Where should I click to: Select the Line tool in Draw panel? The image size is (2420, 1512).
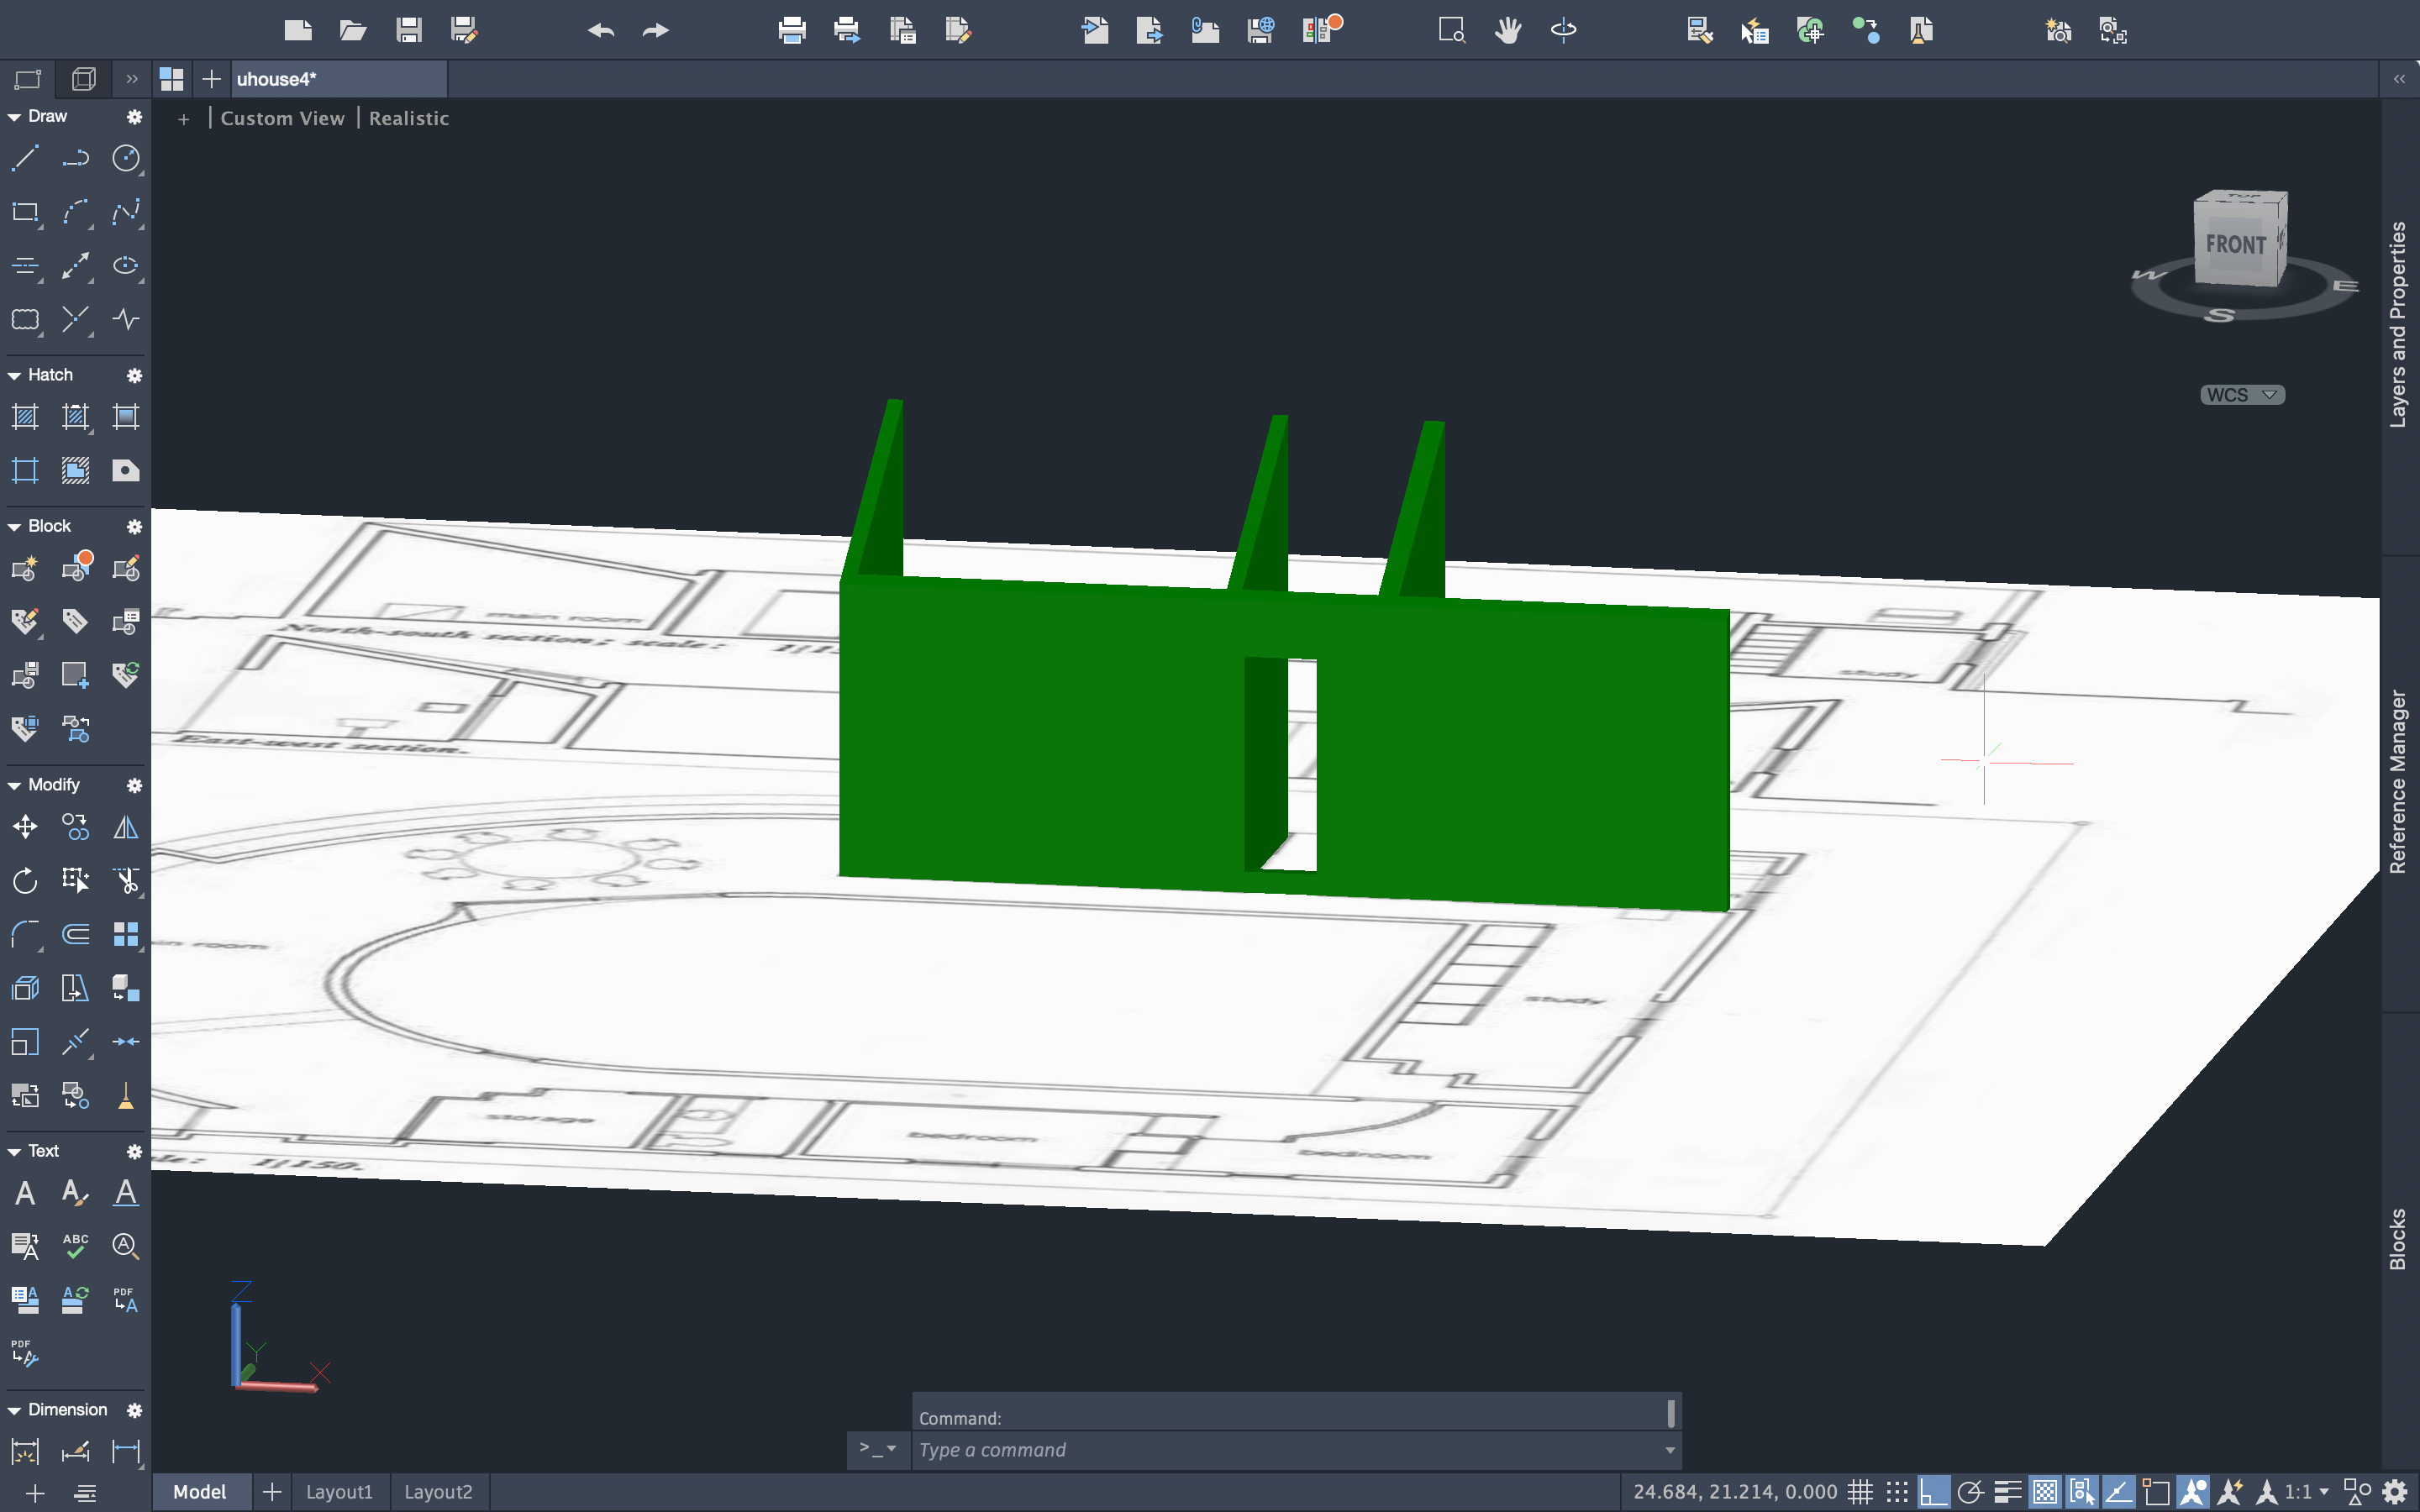(x=25, y=158)
